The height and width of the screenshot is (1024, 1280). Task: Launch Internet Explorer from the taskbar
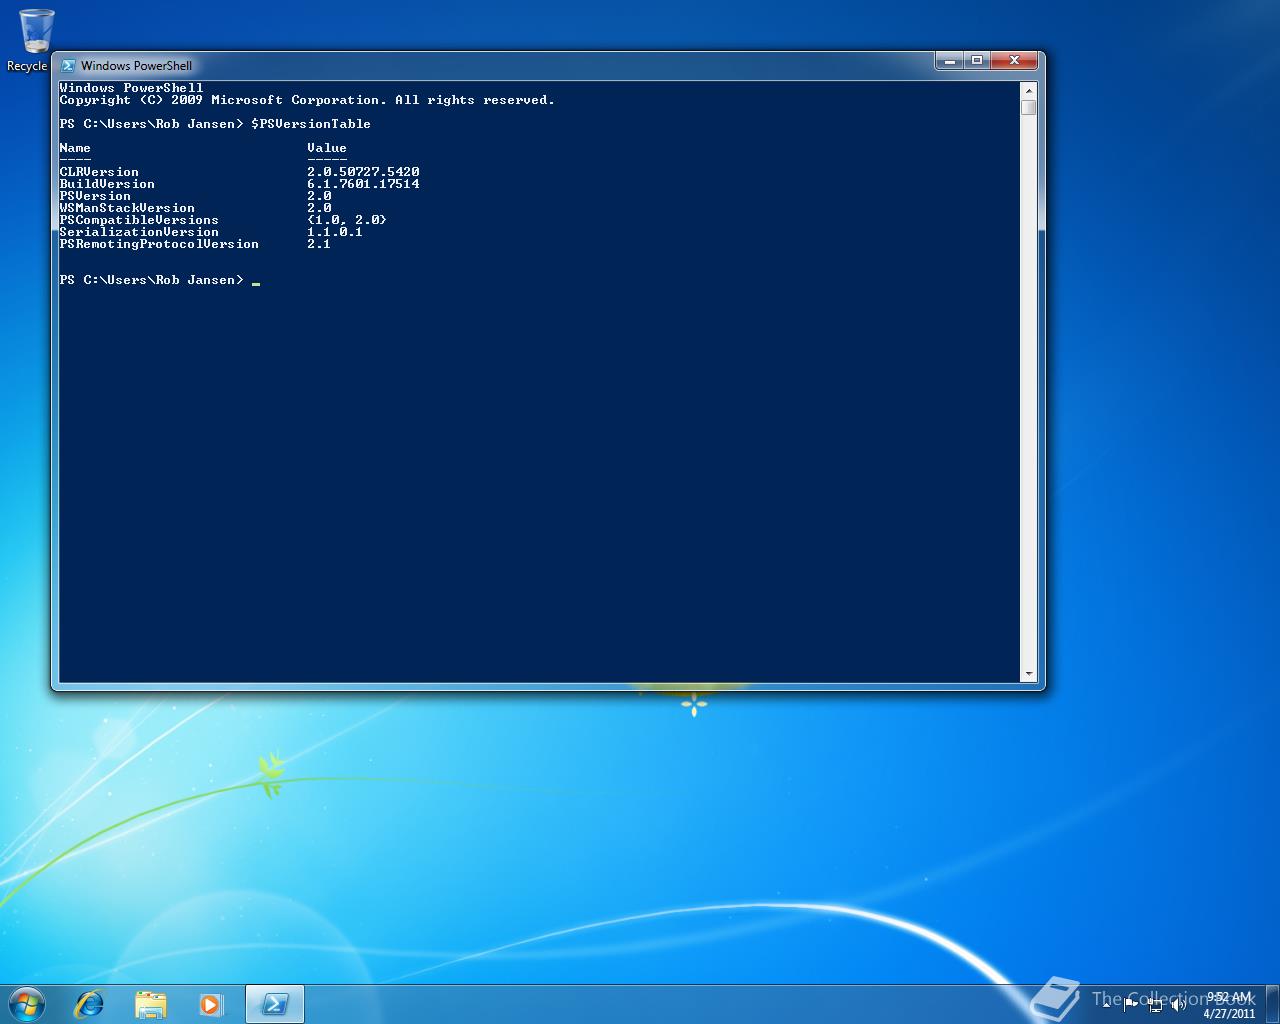[89, 1003]
